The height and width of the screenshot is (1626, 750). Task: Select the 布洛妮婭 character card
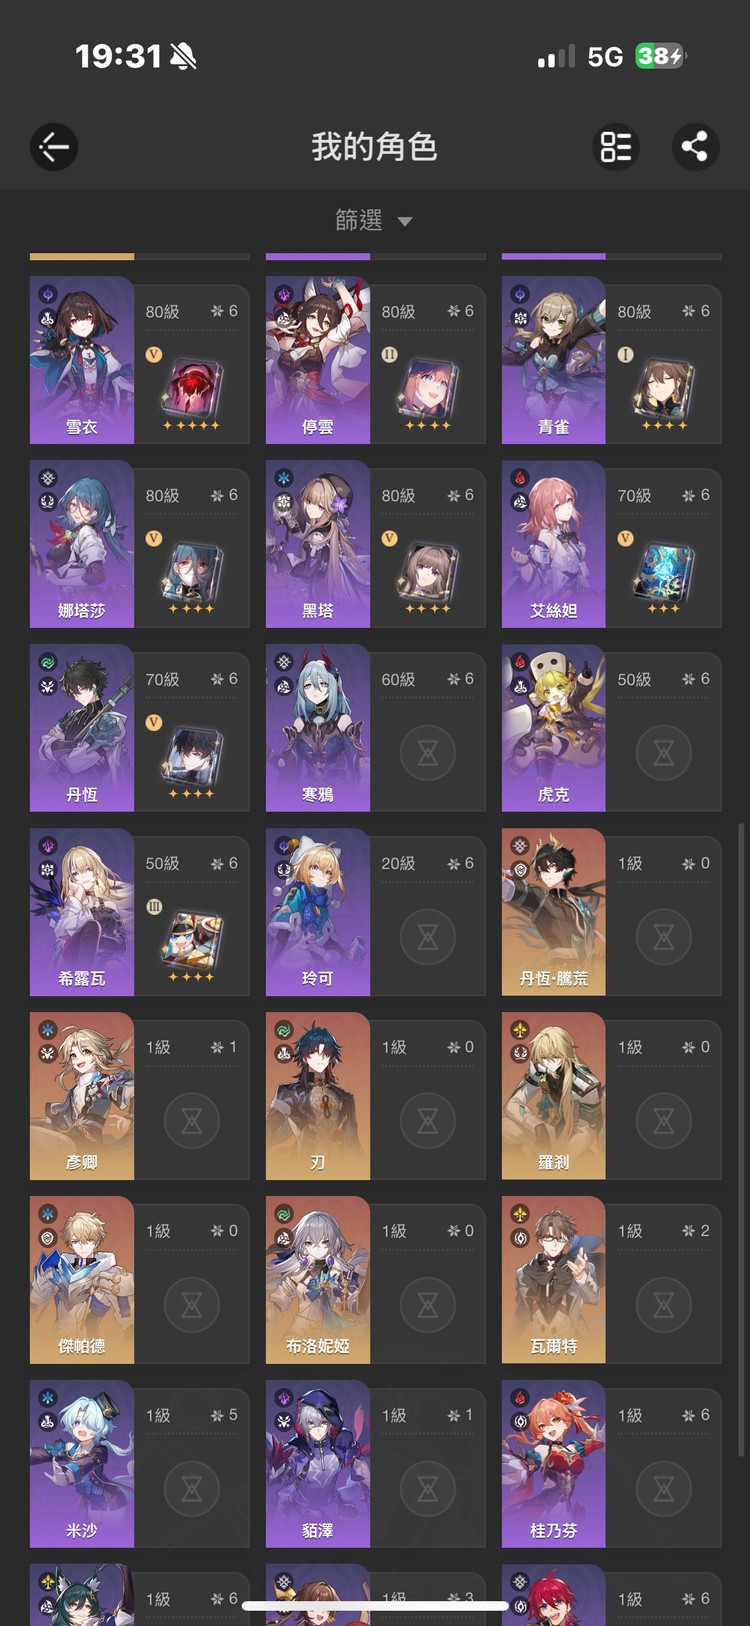(376, 1280)
